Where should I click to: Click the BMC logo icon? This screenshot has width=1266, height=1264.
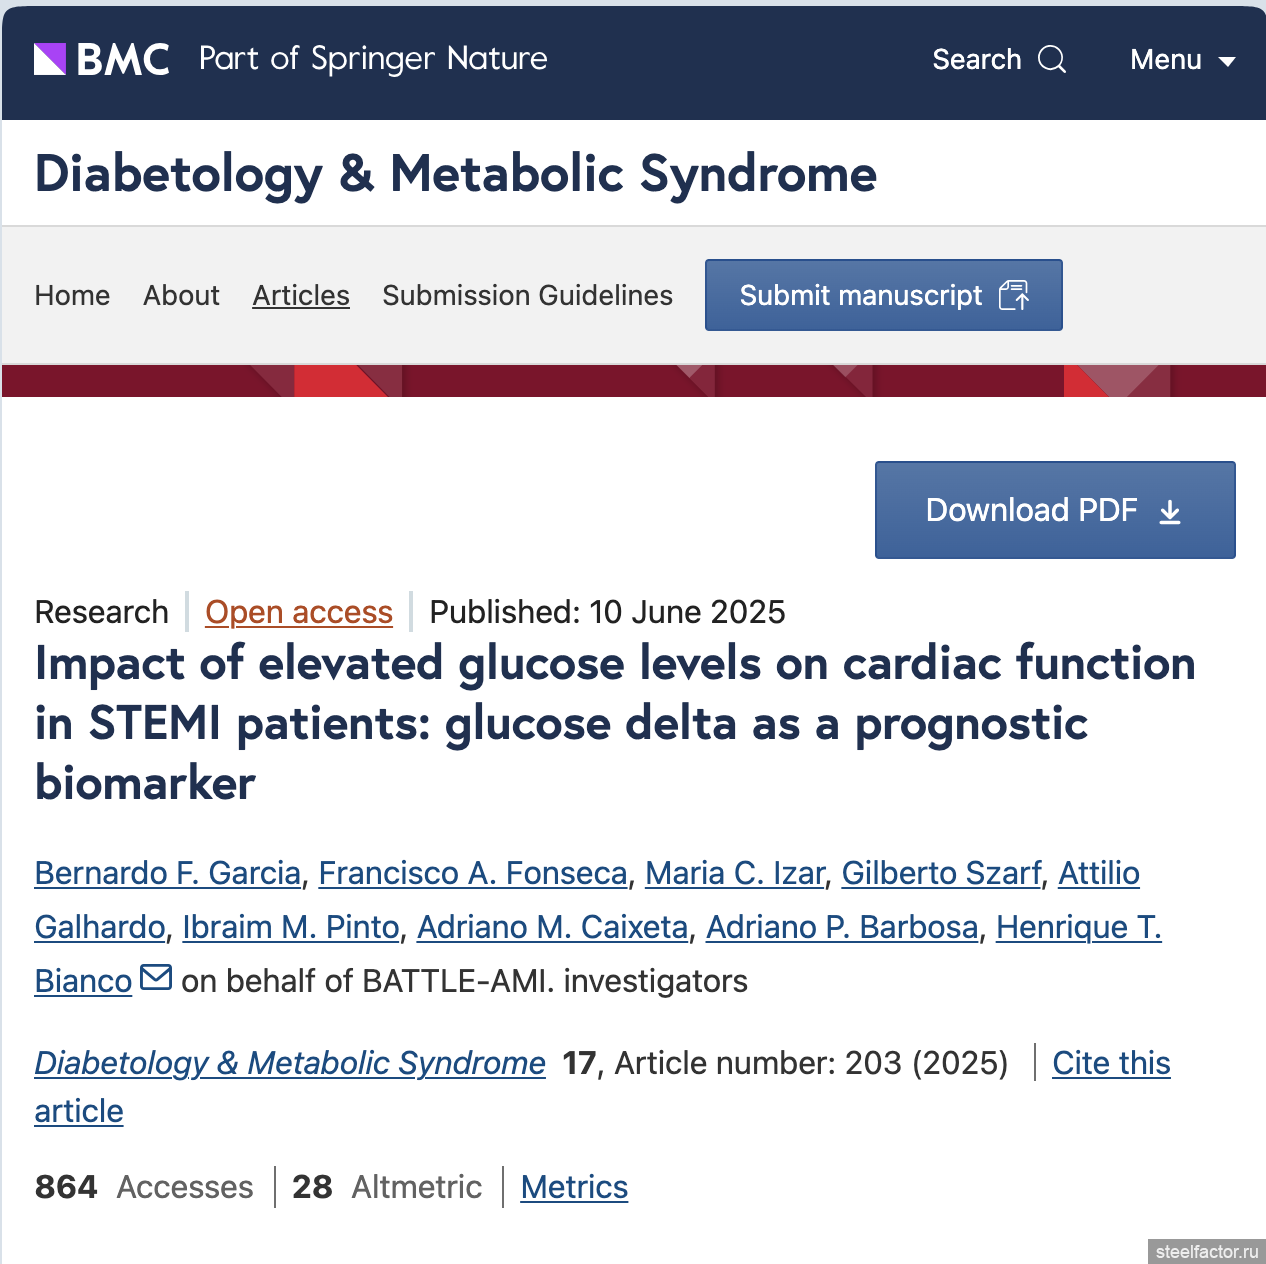click(50, 60)
